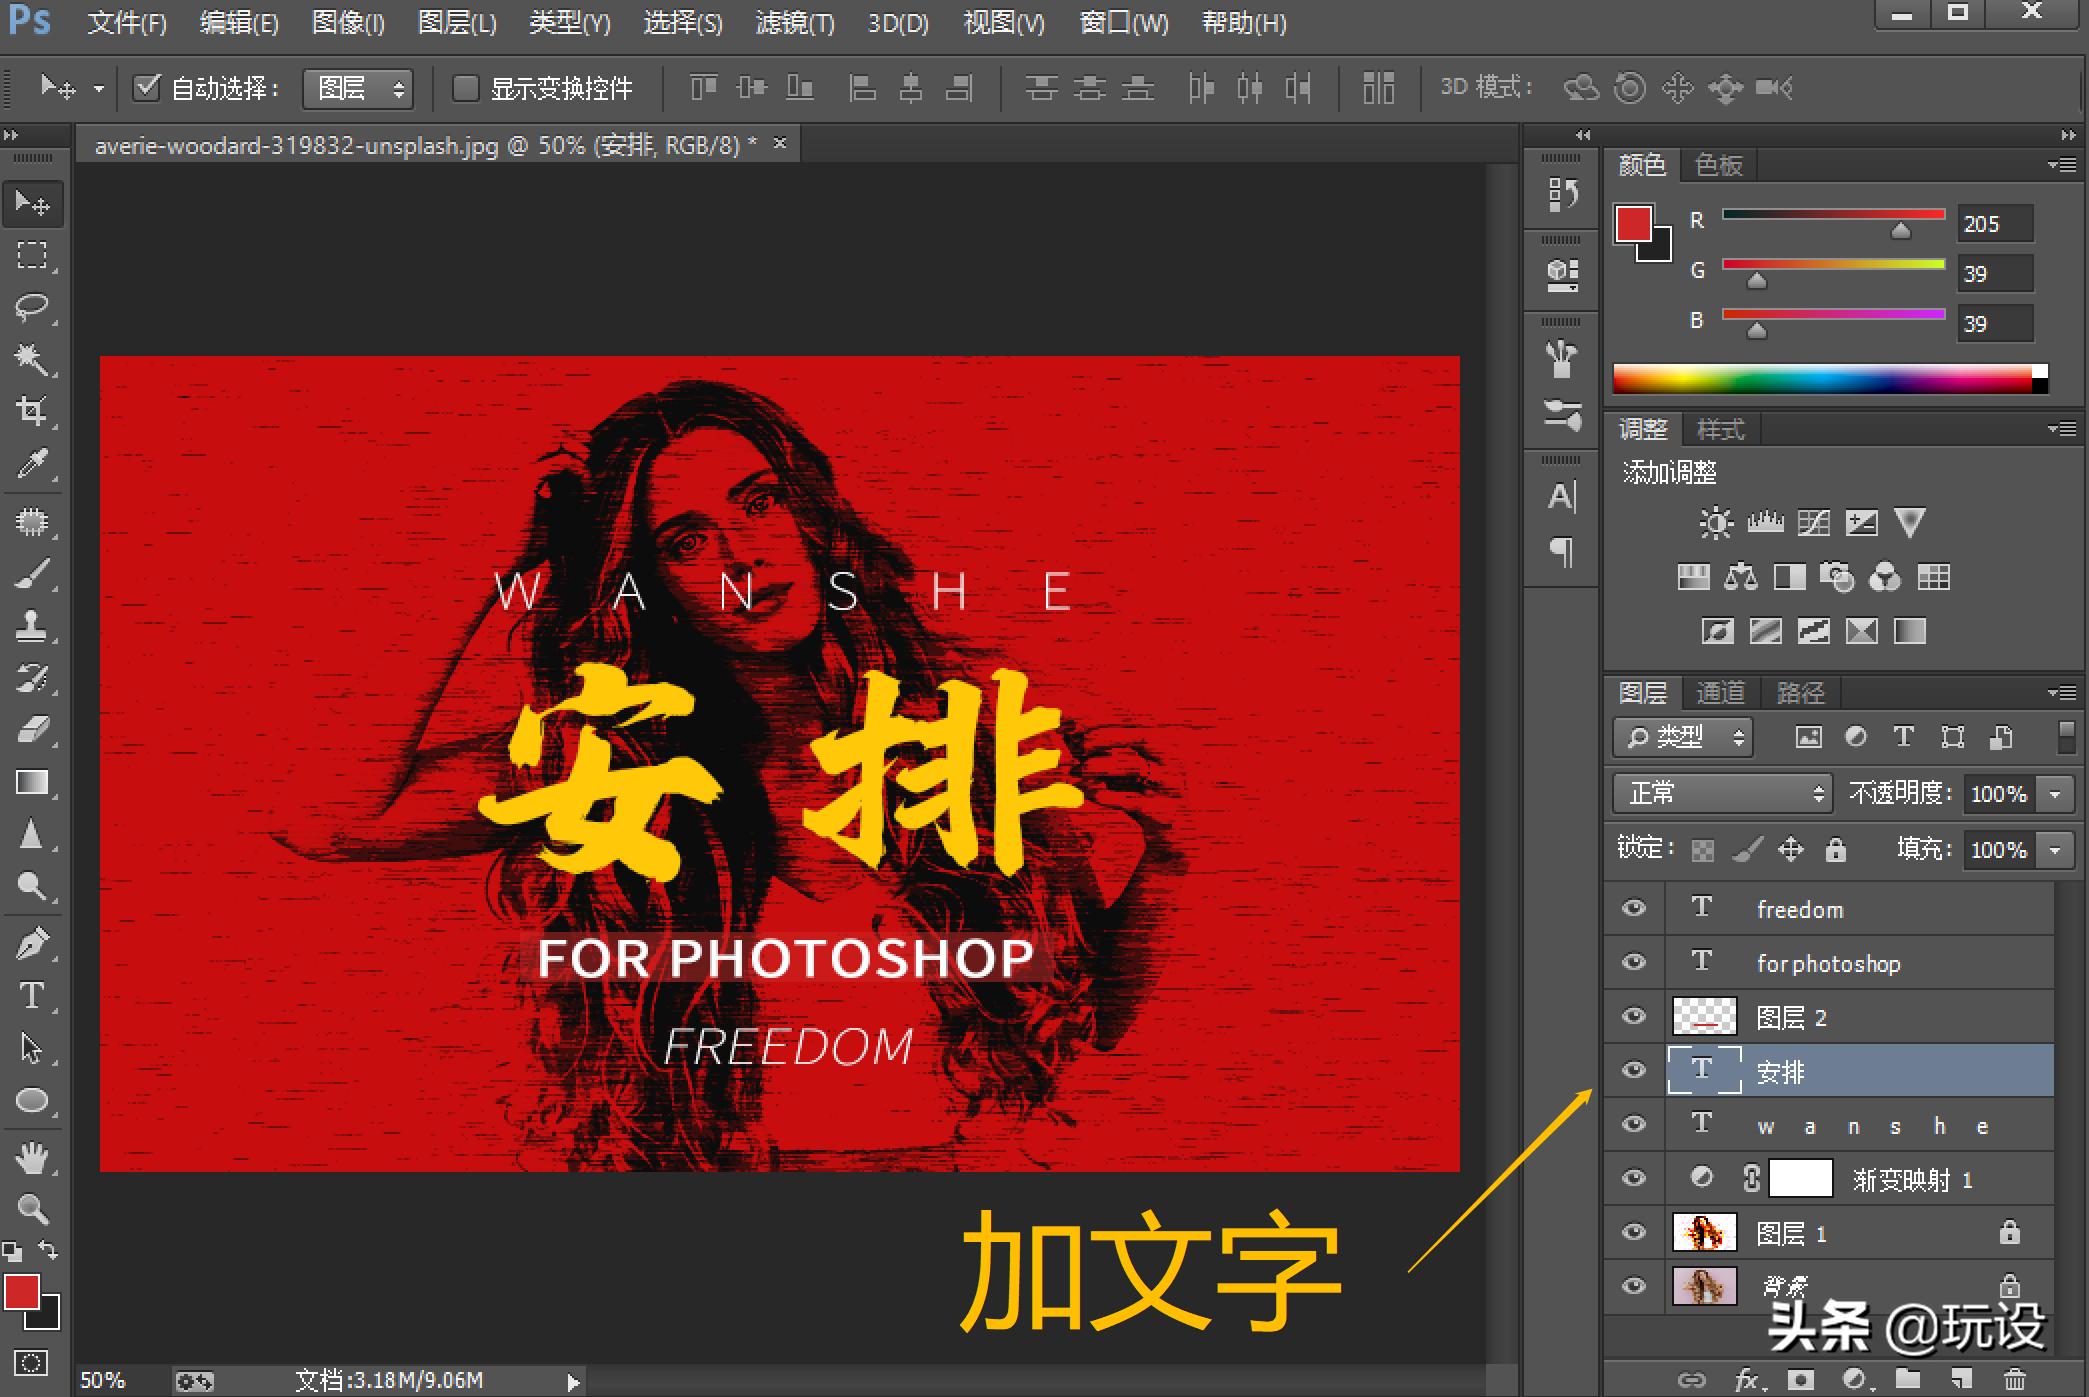
Task: Open the Filter menu
Action: click(794, 22)
